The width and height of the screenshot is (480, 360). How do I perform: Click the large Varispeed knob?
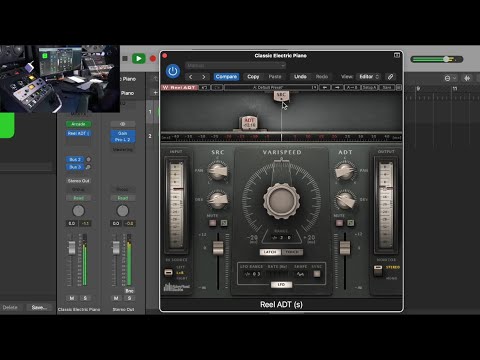[281, 201]
